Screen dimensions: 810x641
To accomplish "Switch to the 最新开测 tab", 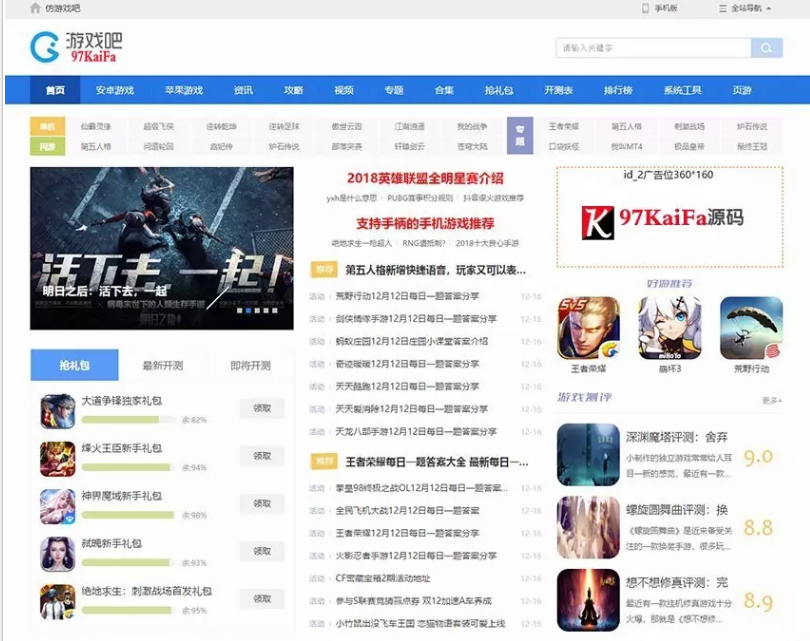I will [x=163, y=366].
